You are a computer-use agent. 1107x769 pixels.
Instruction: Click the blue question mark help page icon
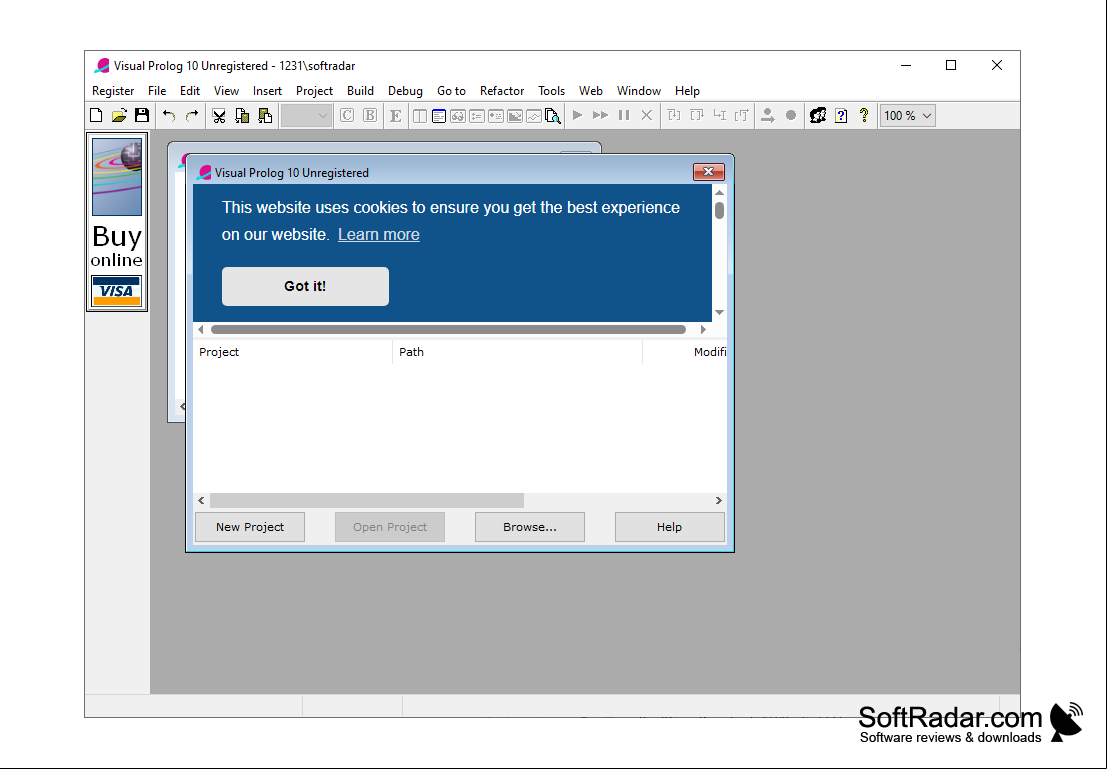(841, 115)
